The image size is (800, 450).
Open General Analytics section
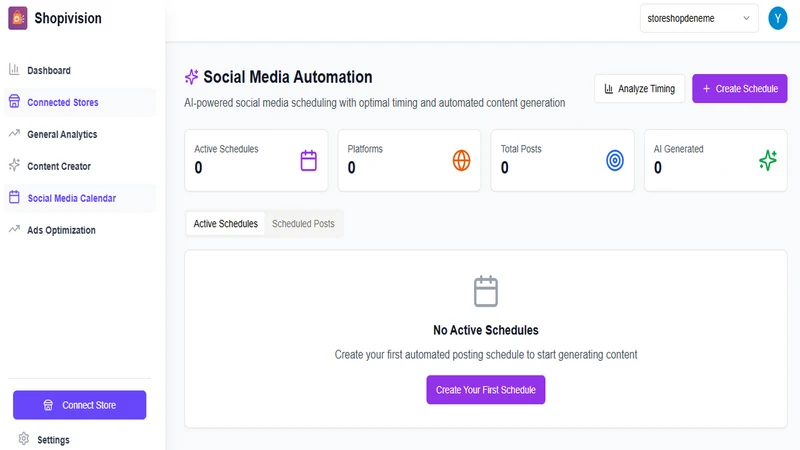tap(80, 134)
